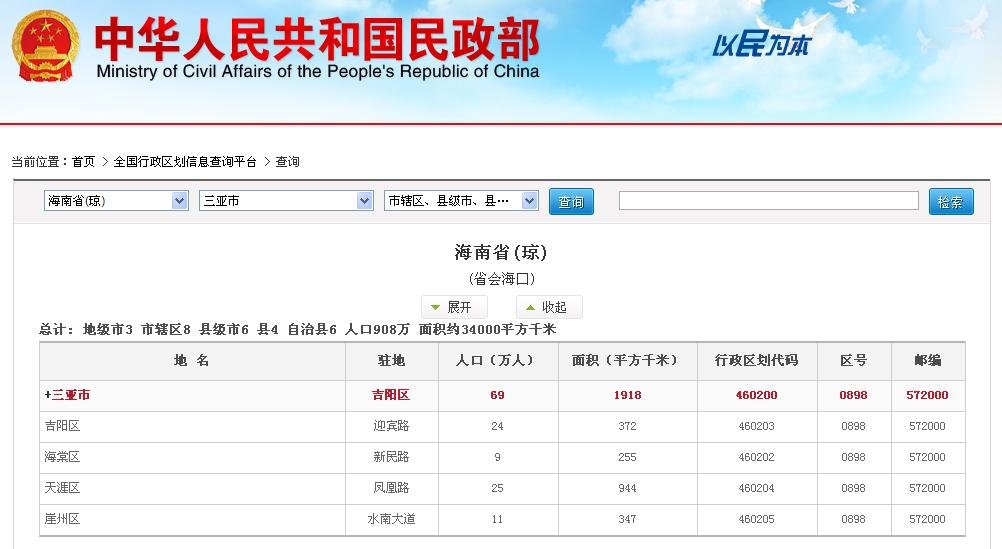
Task: Click the 行政区划代码 column header
Action: pyautogui.click(x=756, y=360)
